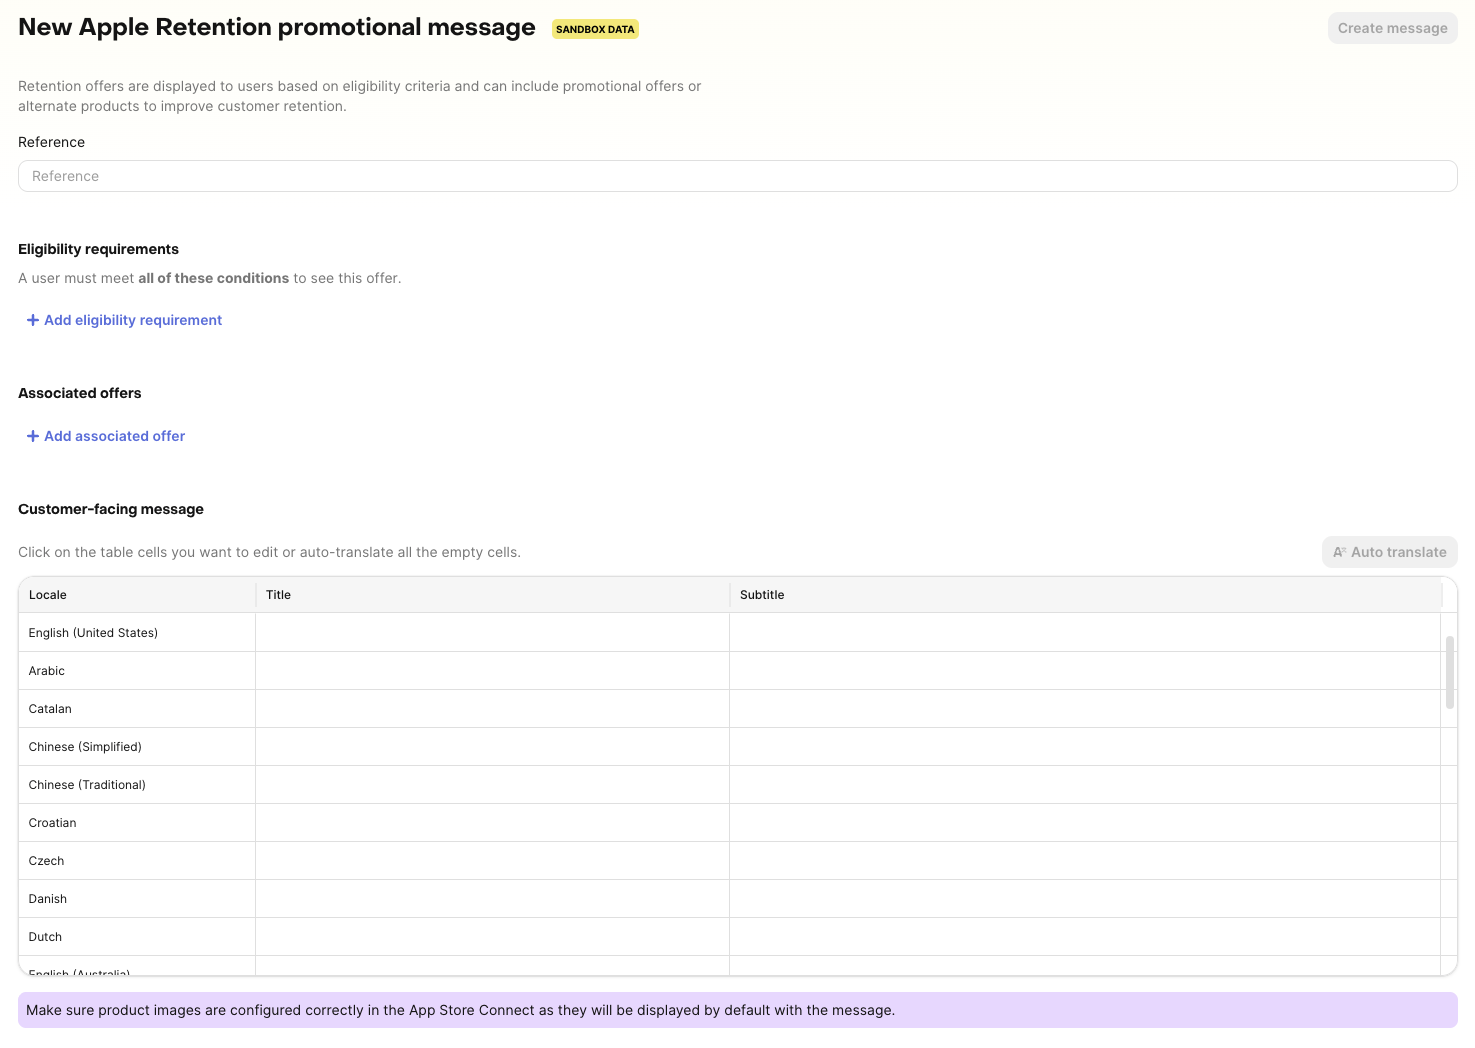Click Add eligibility requirement link

133,320
